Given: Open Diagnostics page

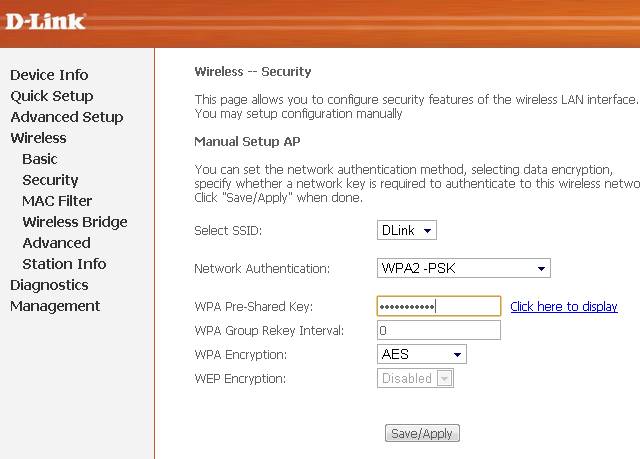Looking at the screenshot, I should click(49, 285).
